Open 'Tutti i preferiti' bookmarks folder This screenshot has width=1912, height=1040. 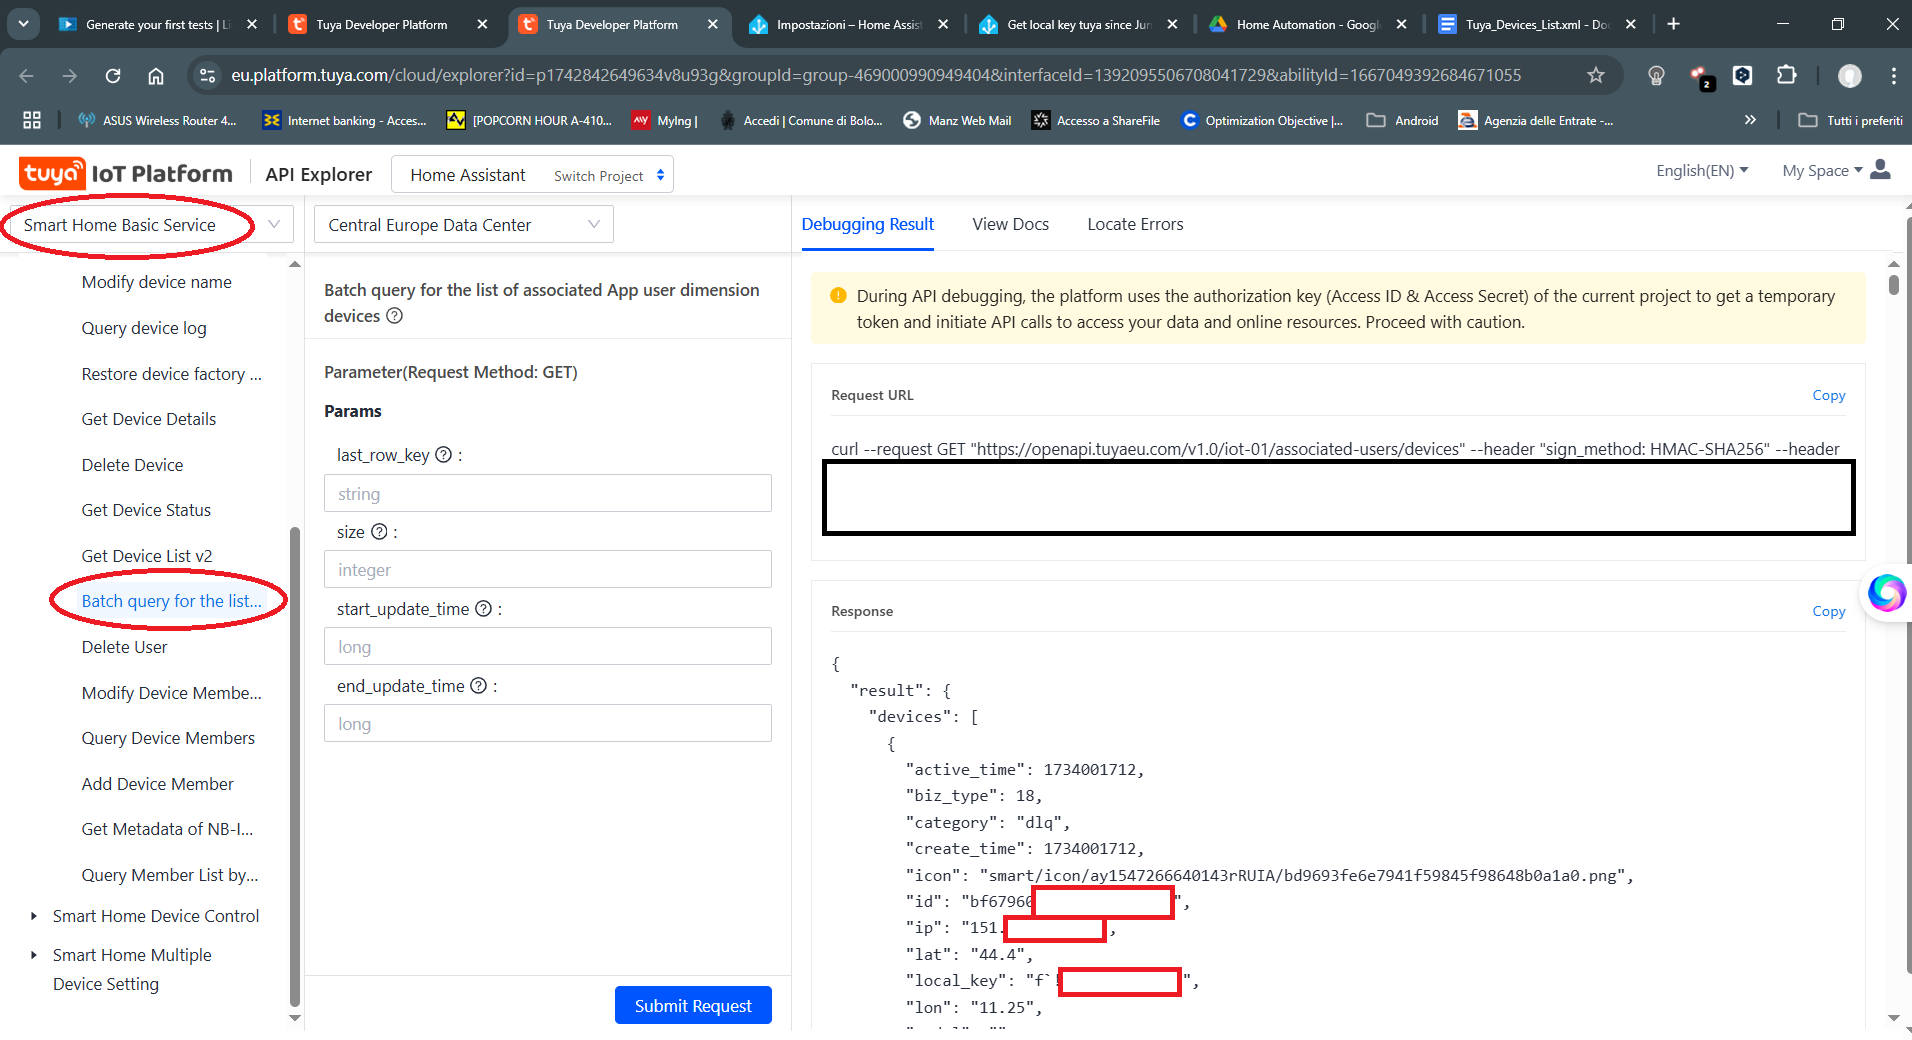tap(1851, 120)
